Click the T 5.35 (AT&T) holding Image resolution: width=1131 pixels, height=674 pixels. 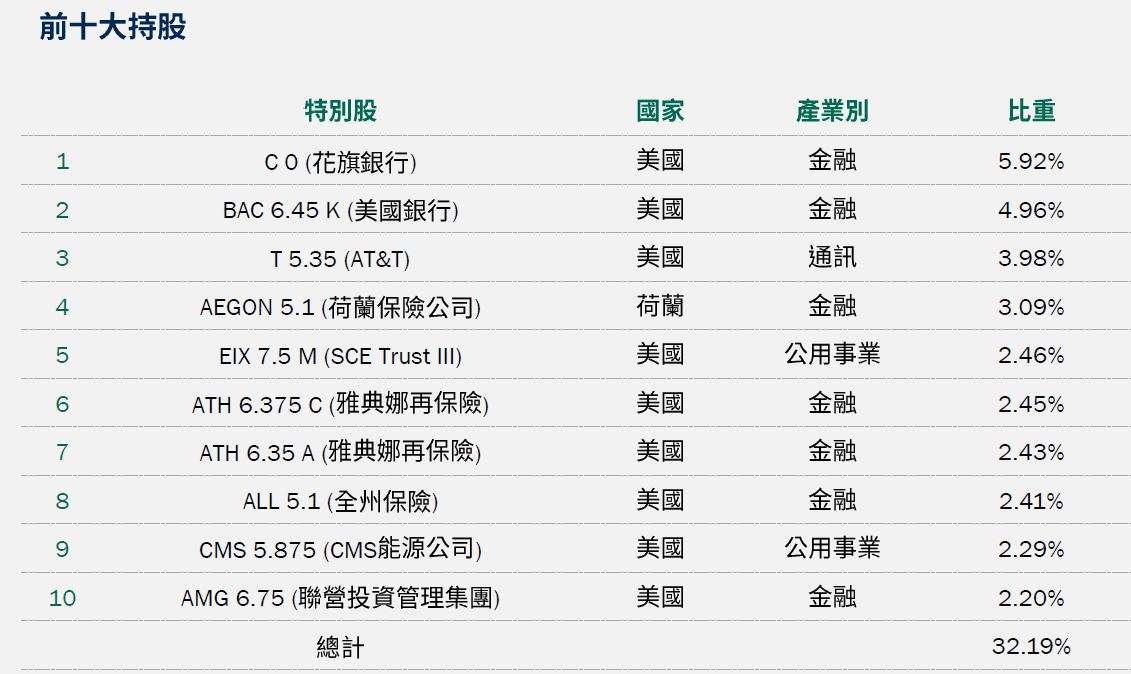point(340,259)
